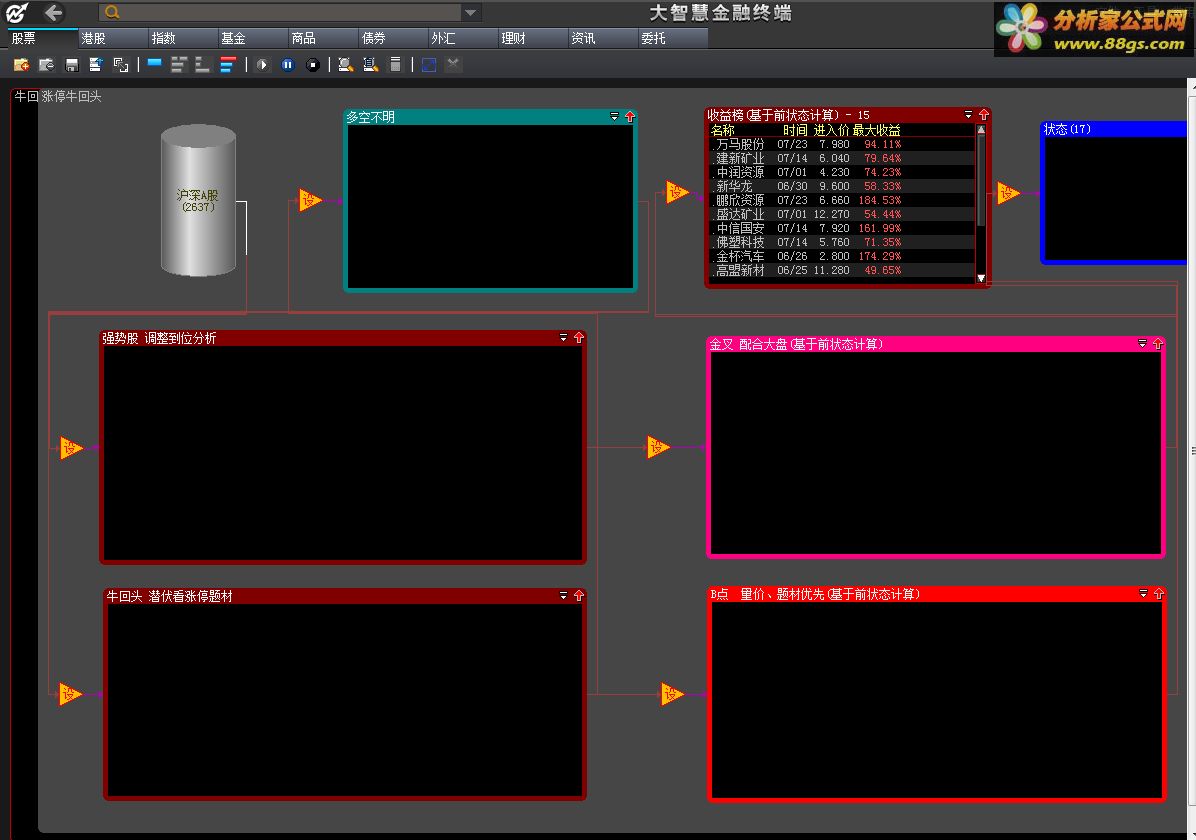This screenshot has height=840, width=1196.
Task: Click the magnifier search-list toolbar icon
Action: [x=346, y=65]
